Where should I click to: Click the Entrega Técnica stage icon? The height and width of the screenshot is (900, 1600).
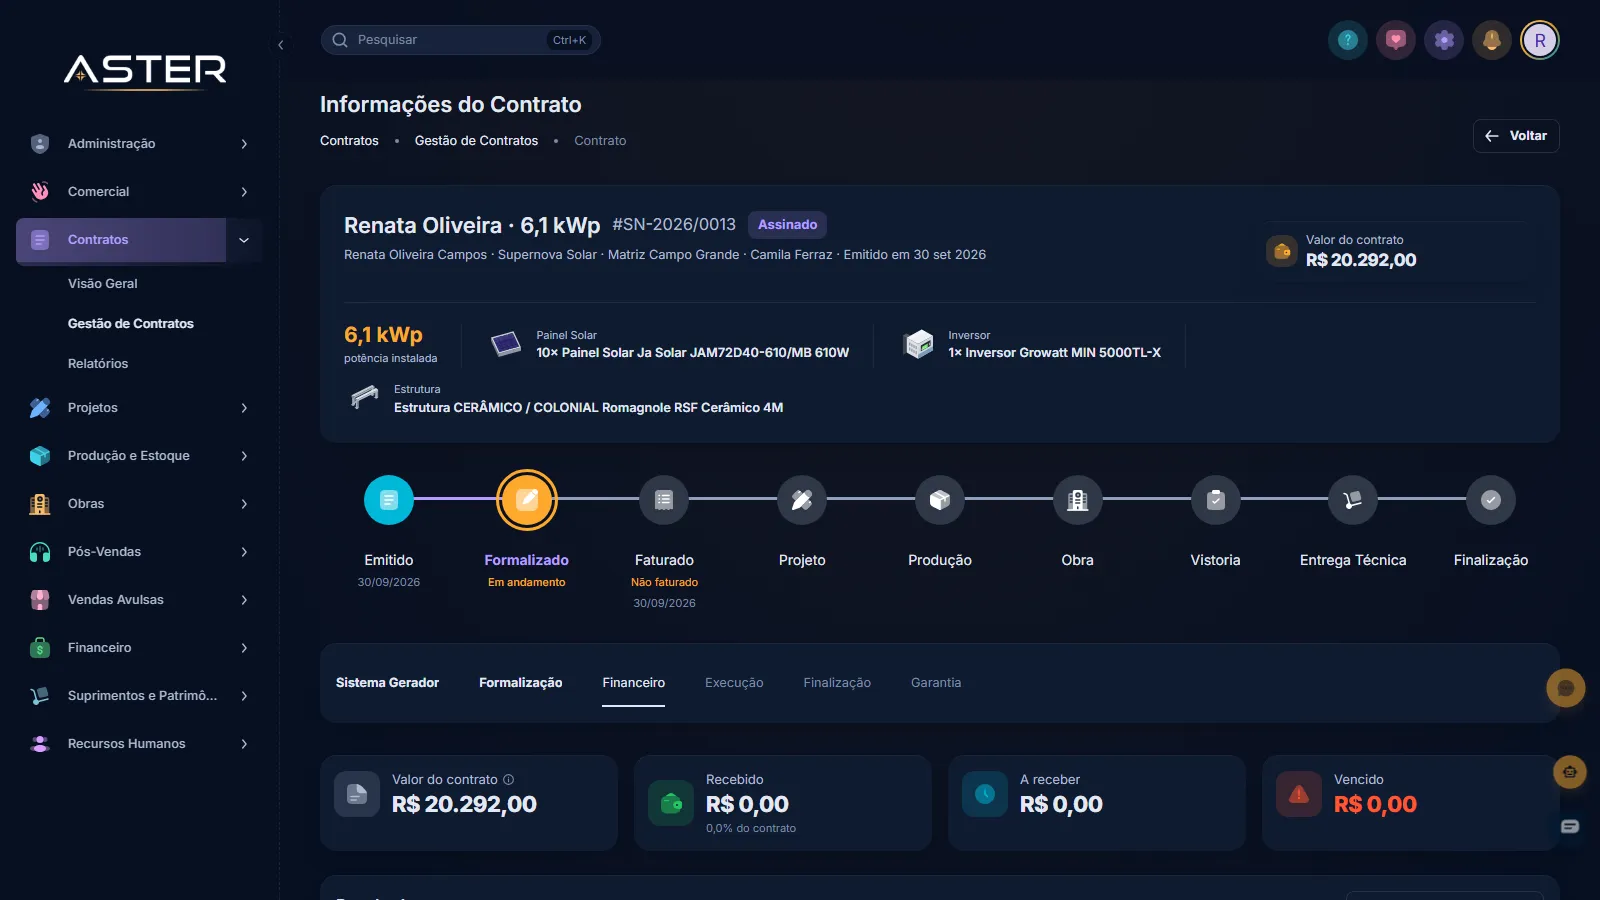click(x=1353, y=500)
